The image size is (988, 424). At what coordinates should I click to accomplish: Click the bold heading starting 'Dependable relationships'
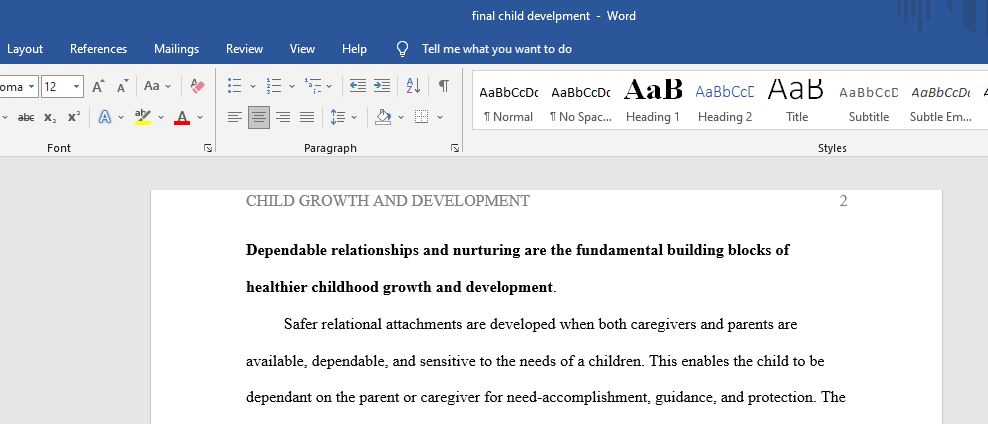517,250
